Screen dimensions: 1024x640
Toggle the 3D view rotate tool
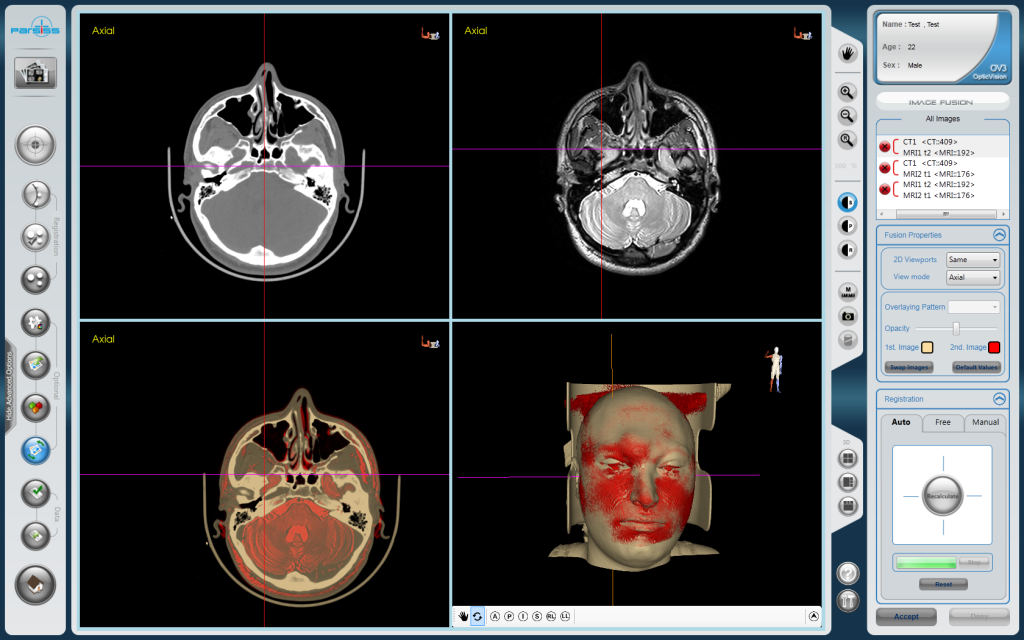pos(477,617)
